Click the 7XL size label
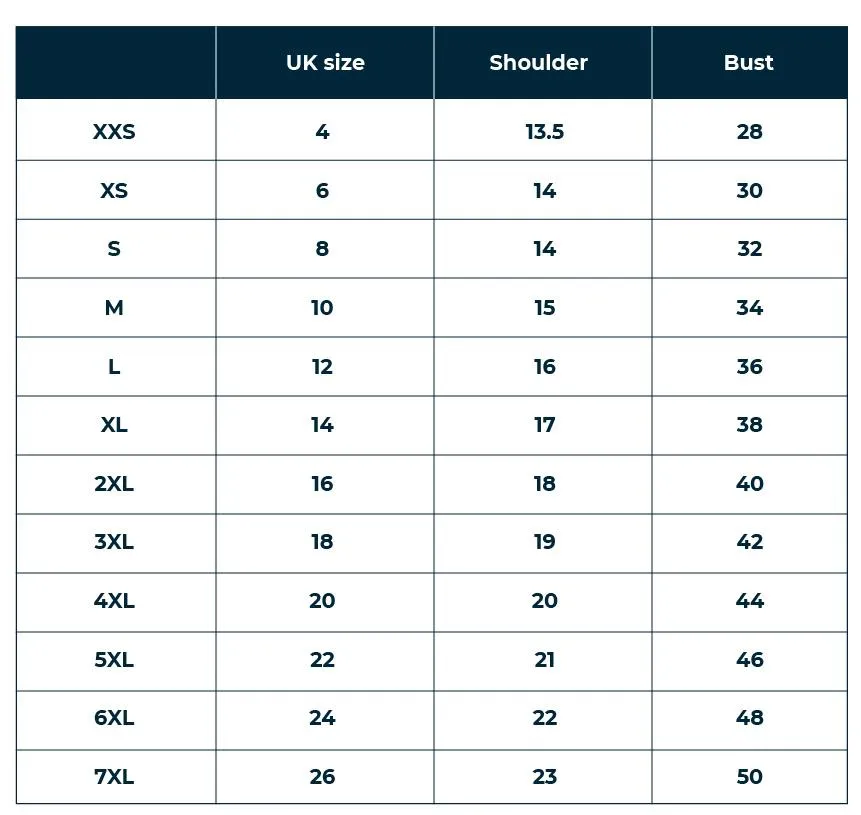The height and width of the screenshot is (815, 861). click(114, 777)
